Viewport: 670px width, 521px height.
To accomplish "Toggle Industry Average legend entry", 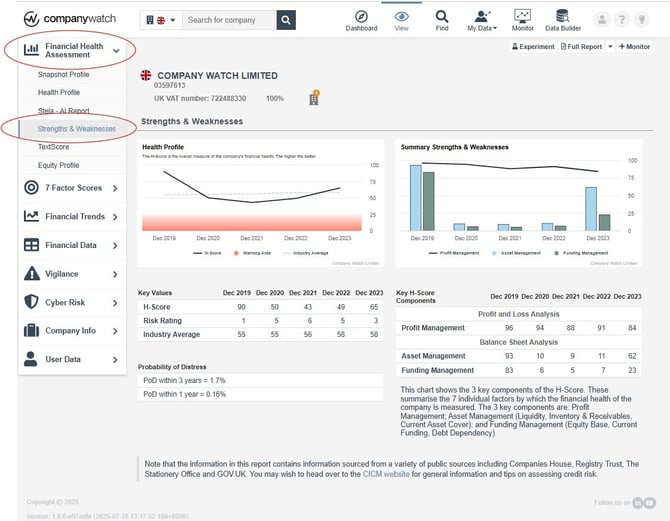I will (306, 253).
